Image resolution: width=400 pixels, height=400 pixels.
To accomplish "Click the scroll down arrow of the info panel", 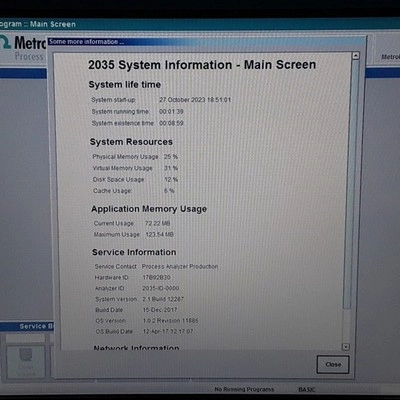I will click(346, 347).
